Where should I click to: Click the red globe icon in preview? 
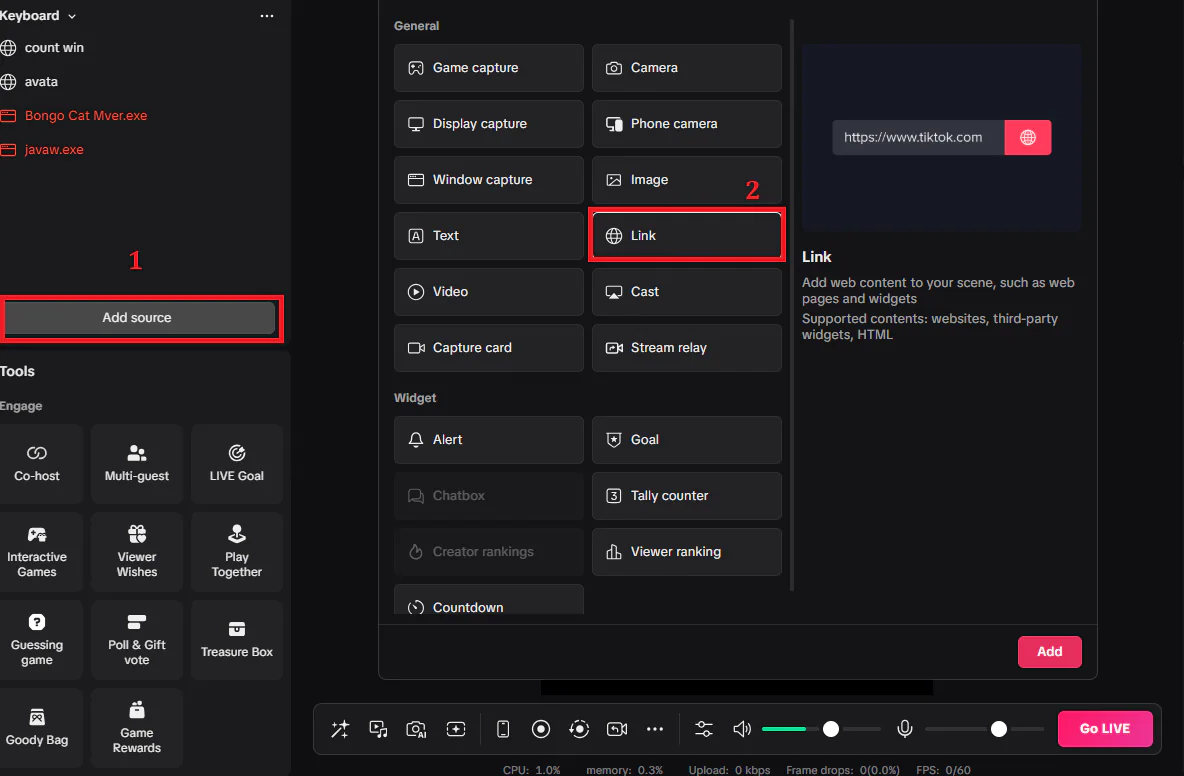(x=1028, y=137)
